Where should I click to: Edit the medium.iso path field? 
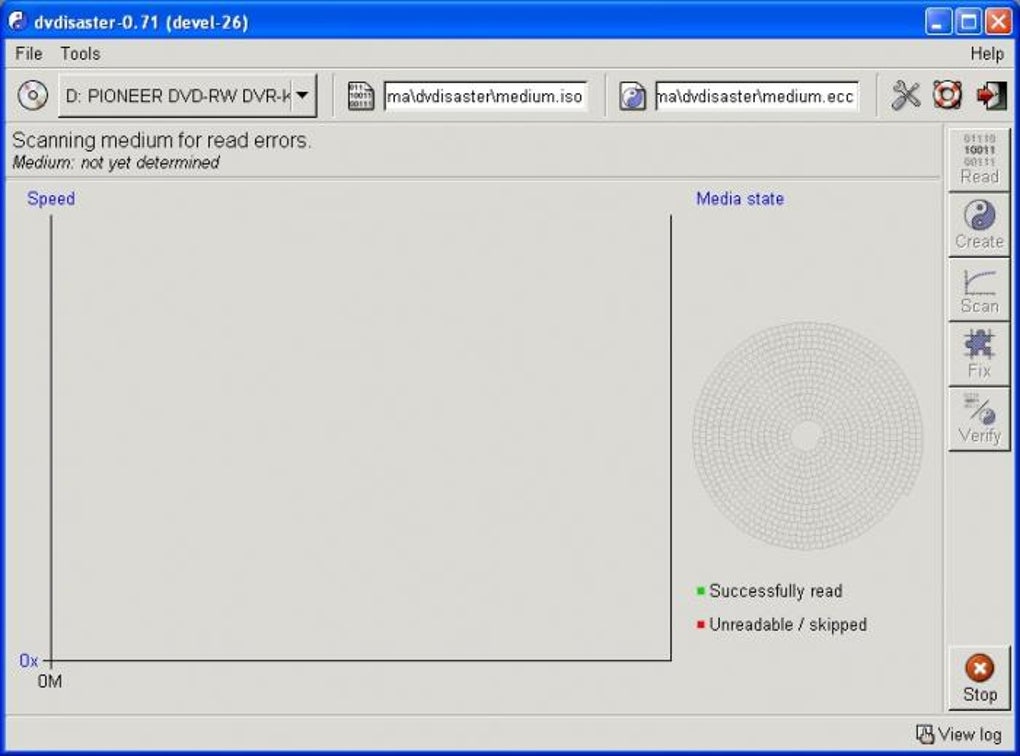(x=485, y=96)
